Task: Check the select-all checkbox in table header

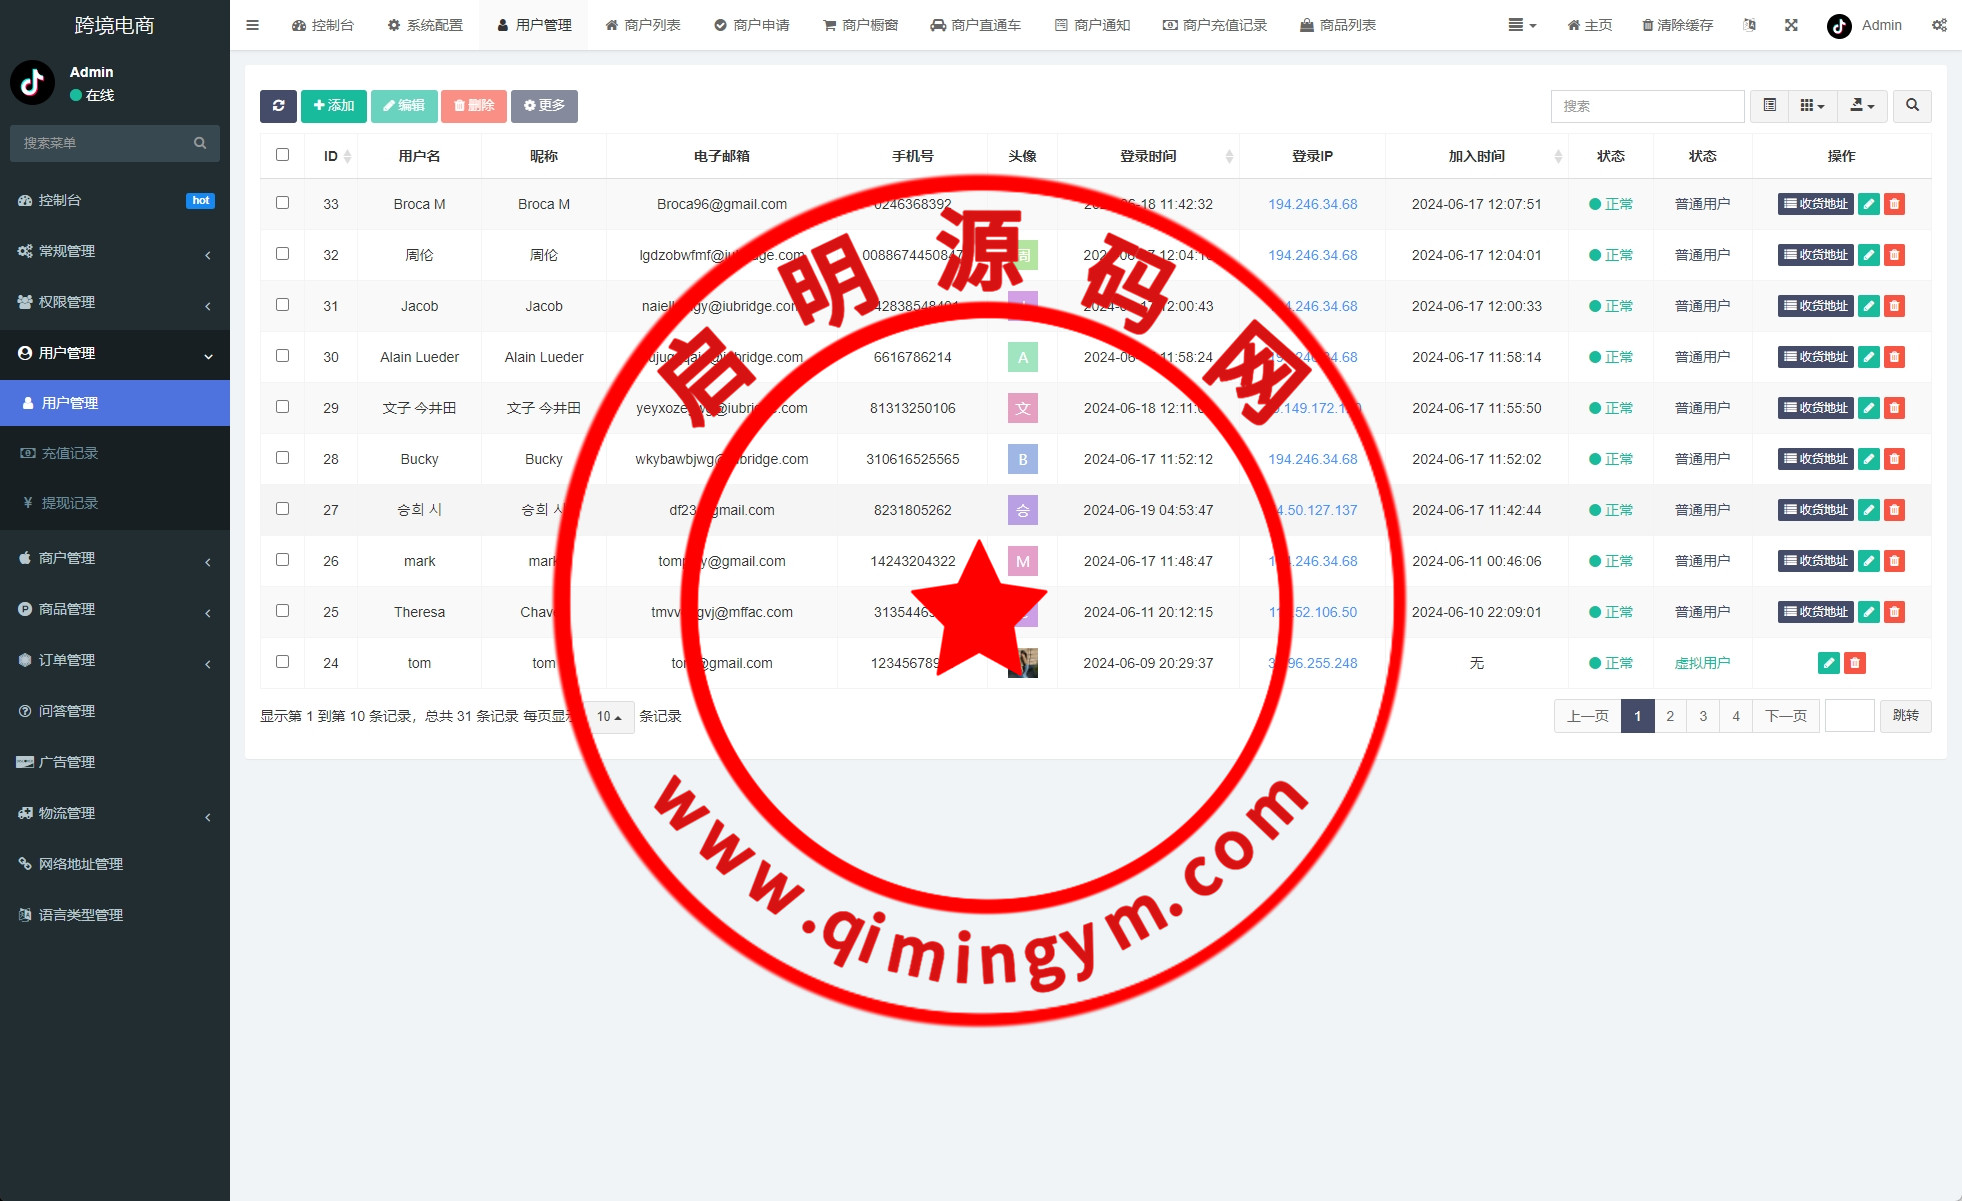Action: pyautogui.click(x=282, y=155)
